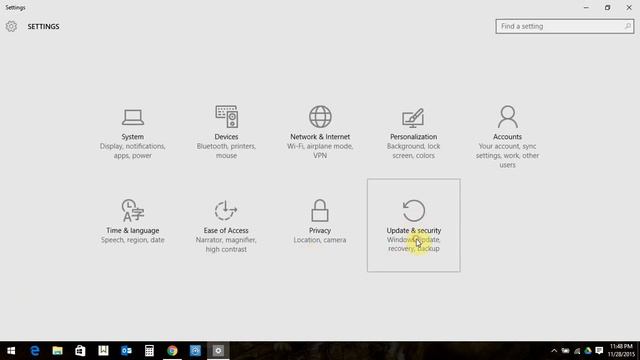Open the Windows Start menu
This screenshot has height=360, width=640.
[x=11, y=351]
